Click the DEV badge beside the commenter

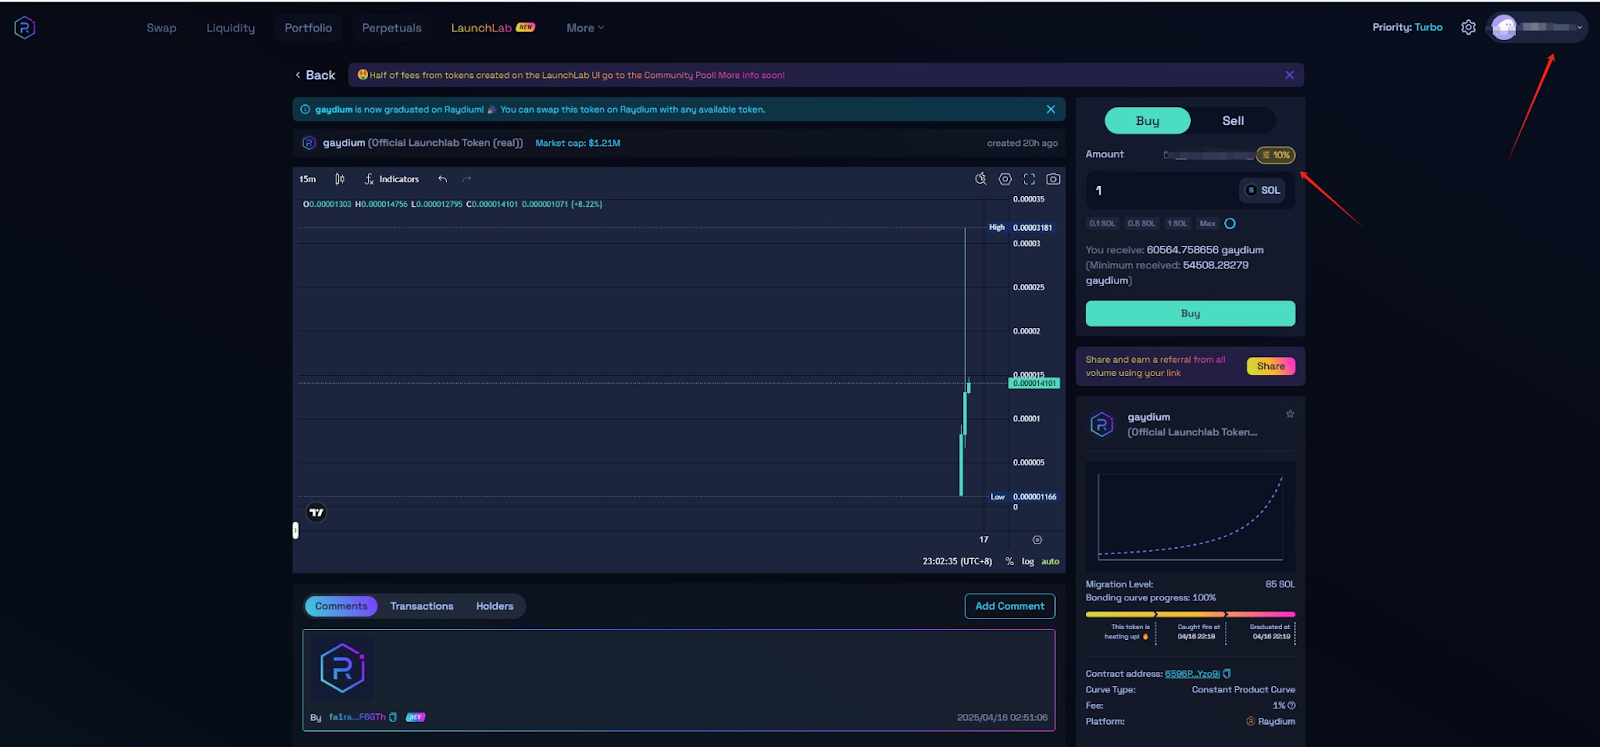click(415, 717)
